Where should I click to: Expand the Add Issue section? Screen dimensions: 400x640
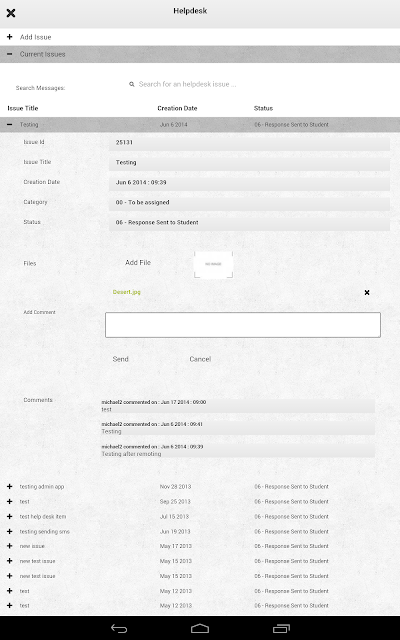pos(200,37)
